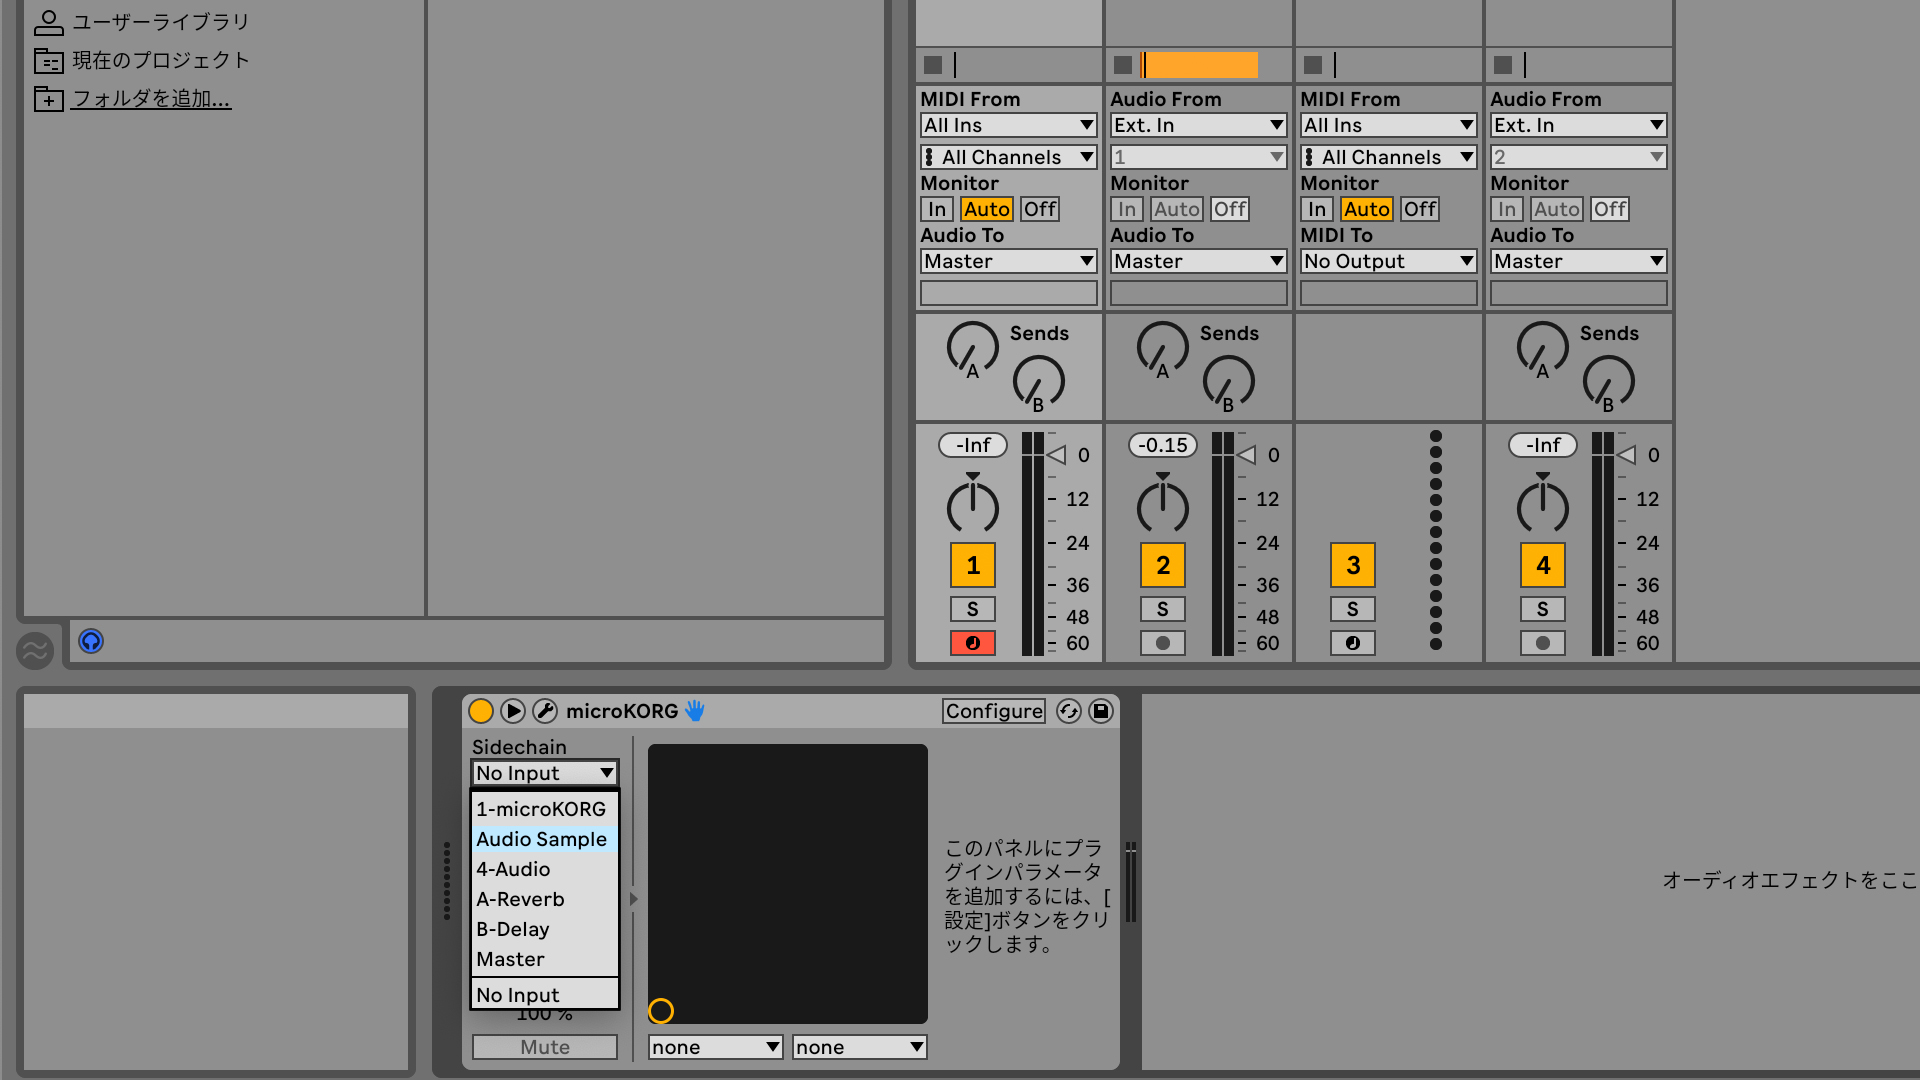Click microKORG unfold play-triangle icon
1920x1080 pixels.
pos(513,711)
